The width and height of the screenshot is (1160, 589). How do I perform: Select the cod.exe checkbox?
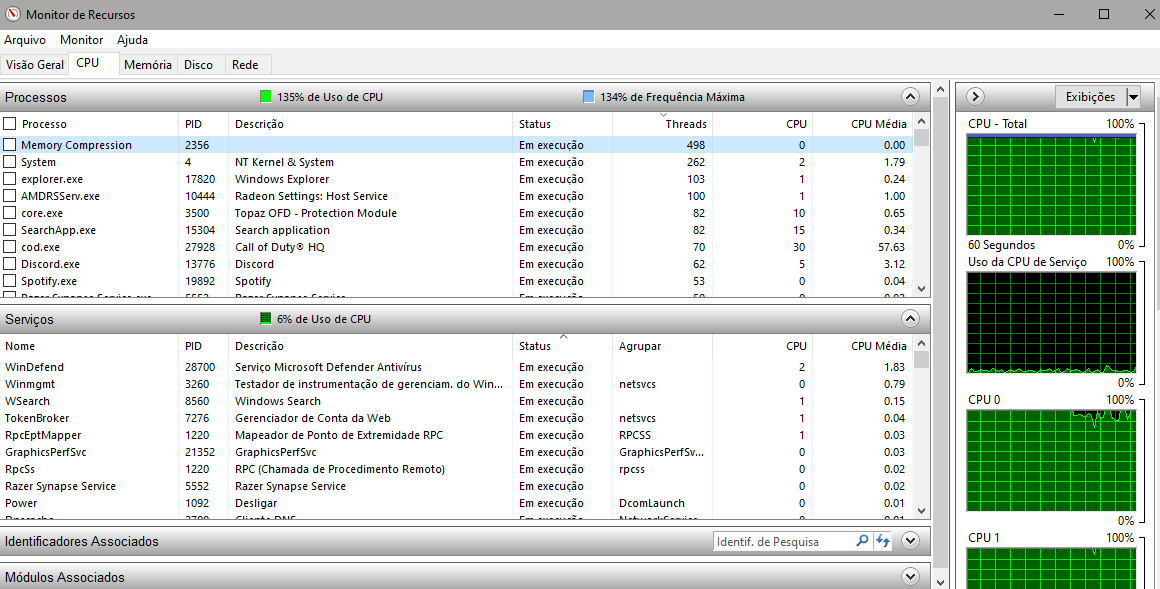click(x=10, y=247)
